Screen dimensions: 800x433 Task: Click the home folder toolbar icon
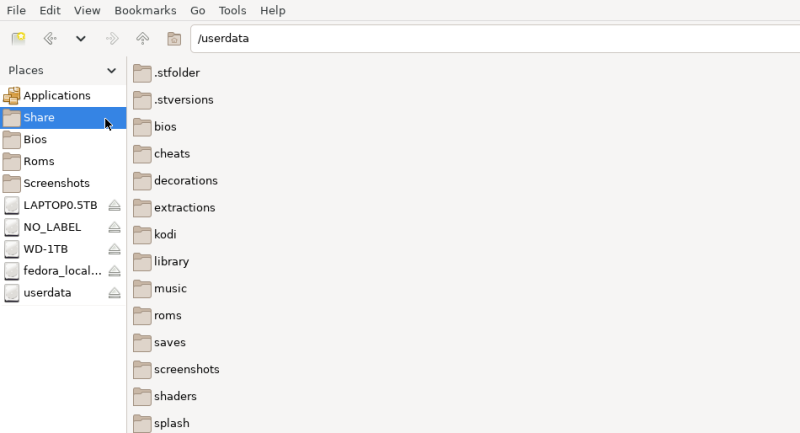pos(174,39)
